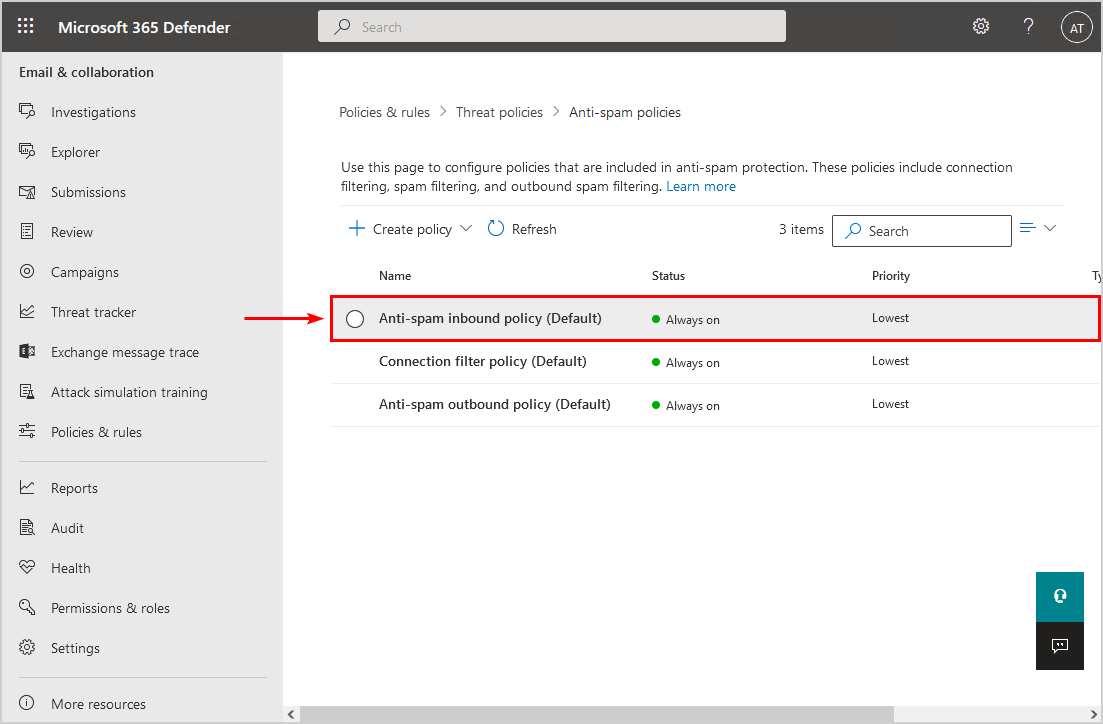Open the list view options dropdown
This screenshot has height=724, width=1103.
1038,228
